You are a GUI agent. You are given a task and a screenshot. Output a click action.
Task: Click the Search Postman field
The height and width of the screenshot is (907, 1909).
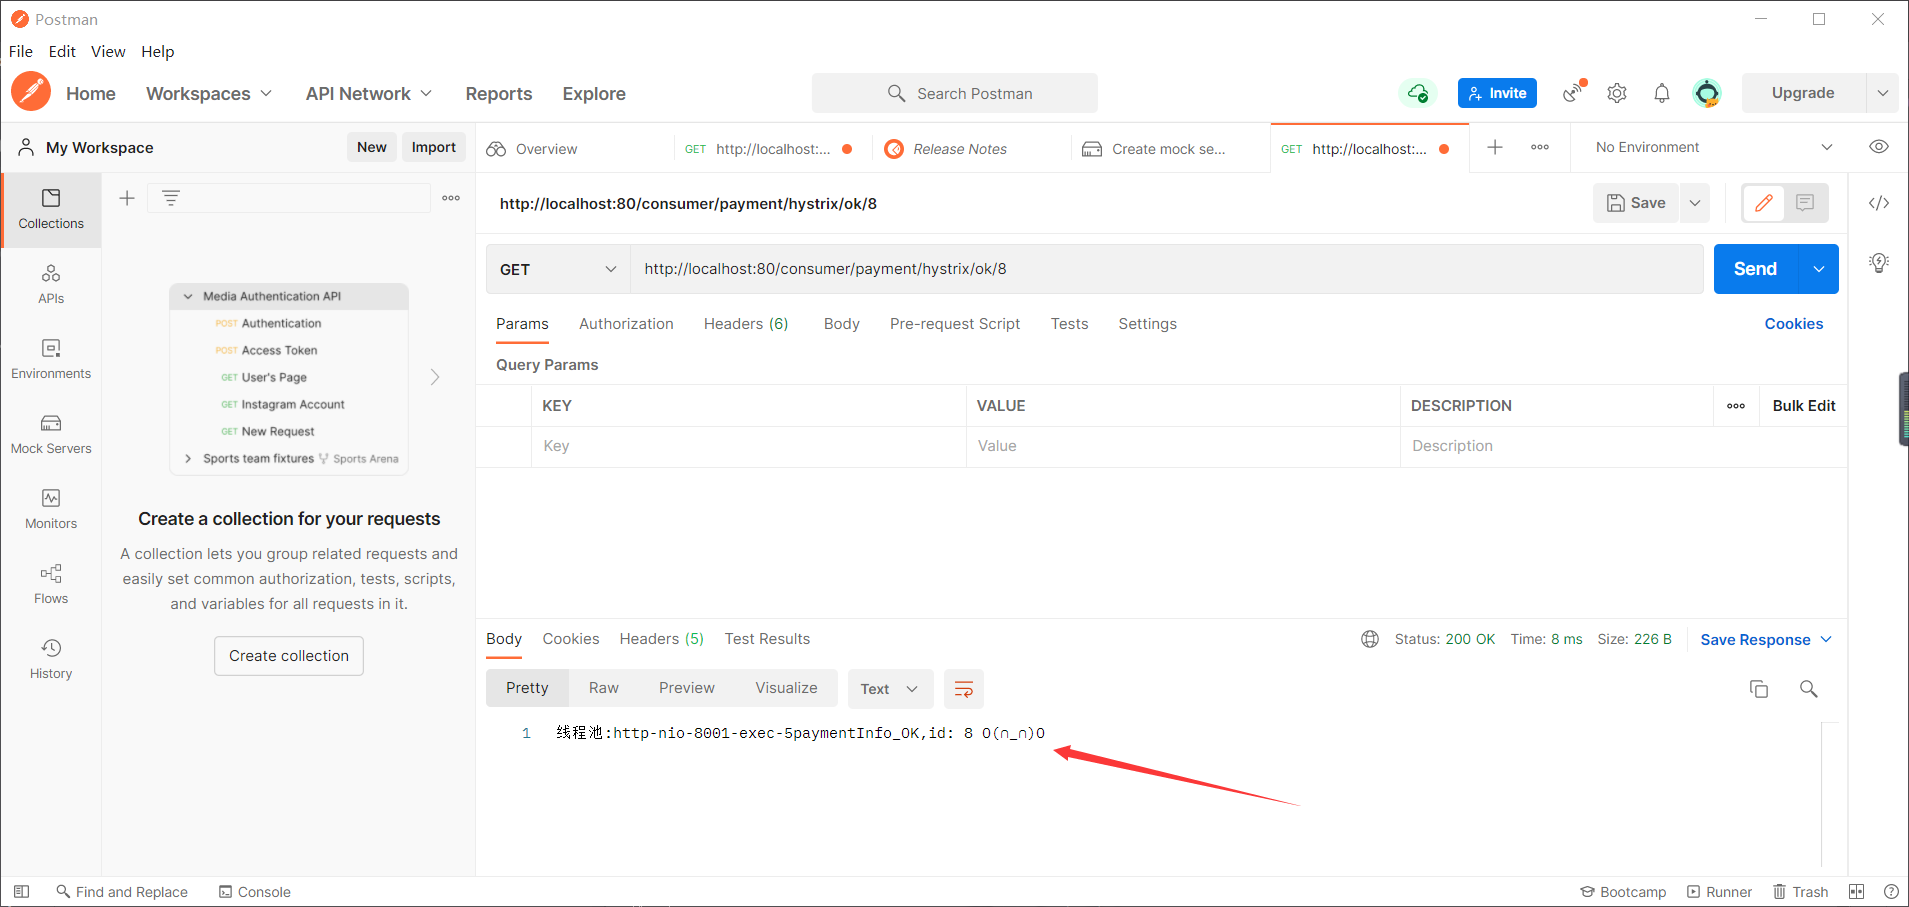tap(955, 93)
